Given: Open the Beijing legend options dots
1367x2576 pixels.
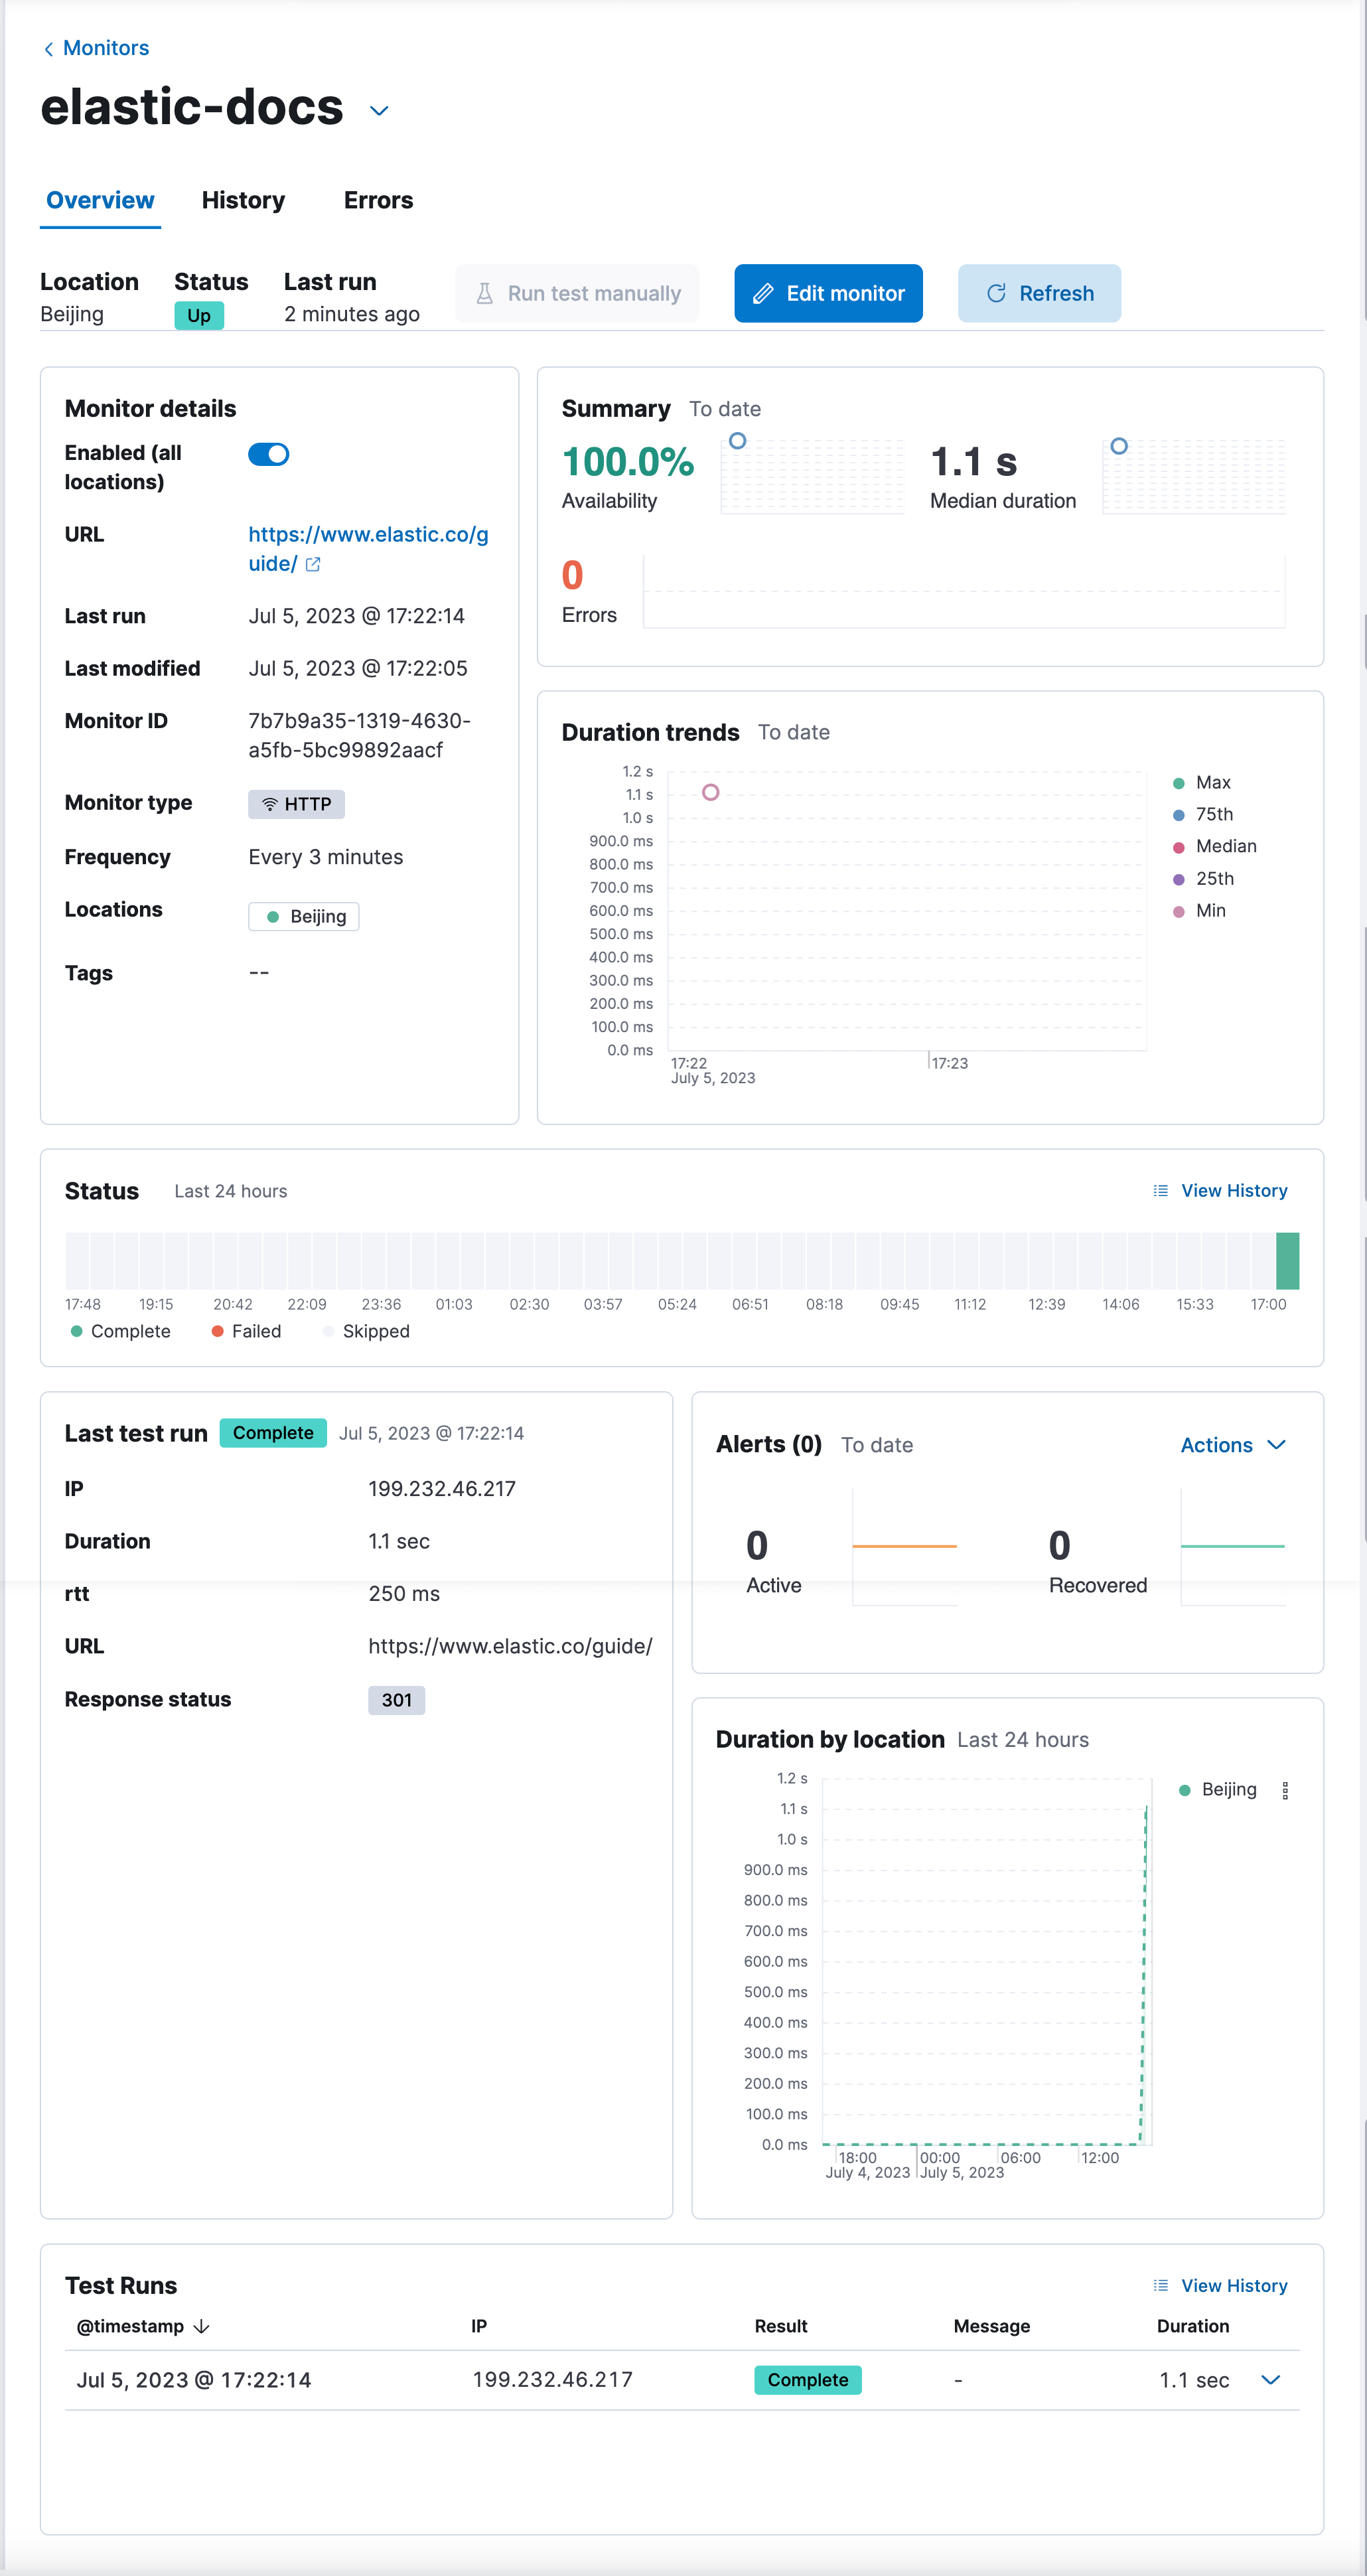Looking at the screenshot, I should (x=1285, y=1790).
